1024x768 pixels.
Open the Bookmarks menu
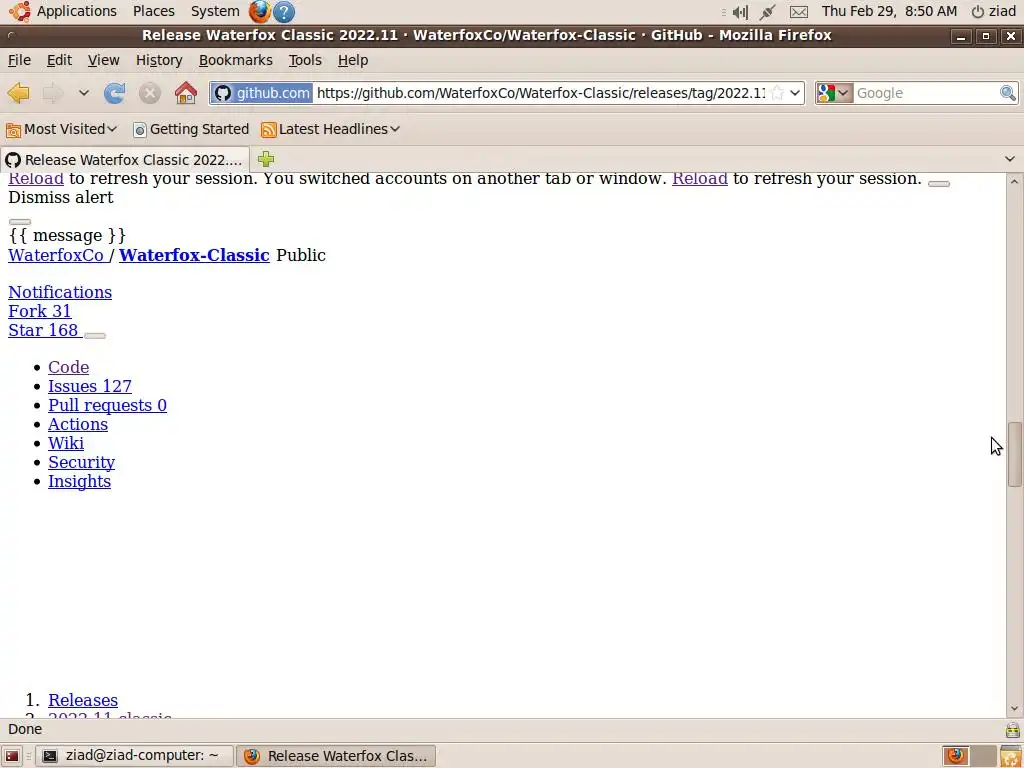[x=236, y=60]
